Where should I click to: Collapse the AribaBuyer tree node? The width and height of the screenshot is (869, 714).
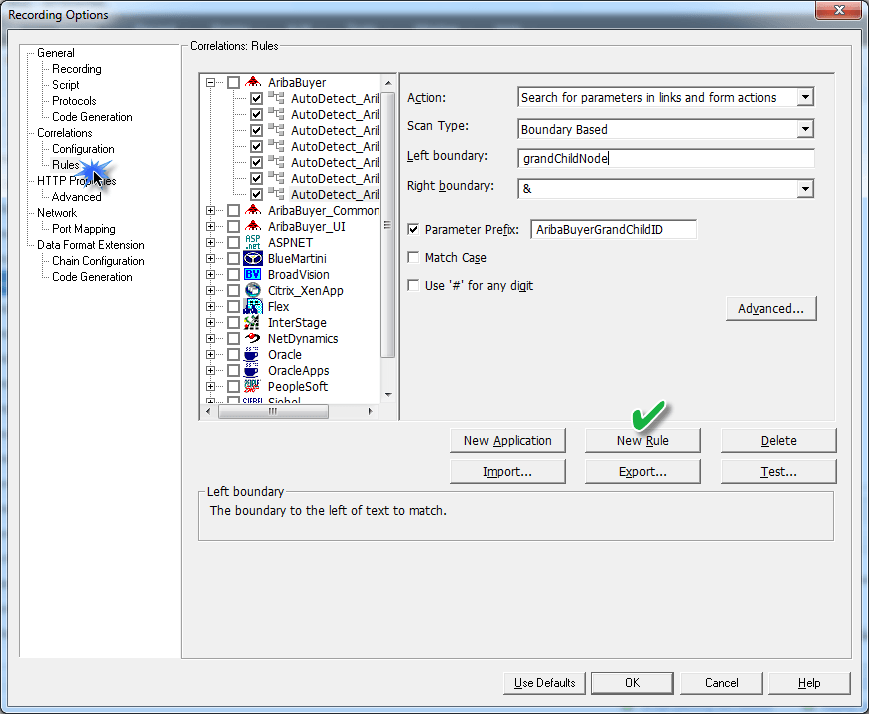(x=211, y=83)
